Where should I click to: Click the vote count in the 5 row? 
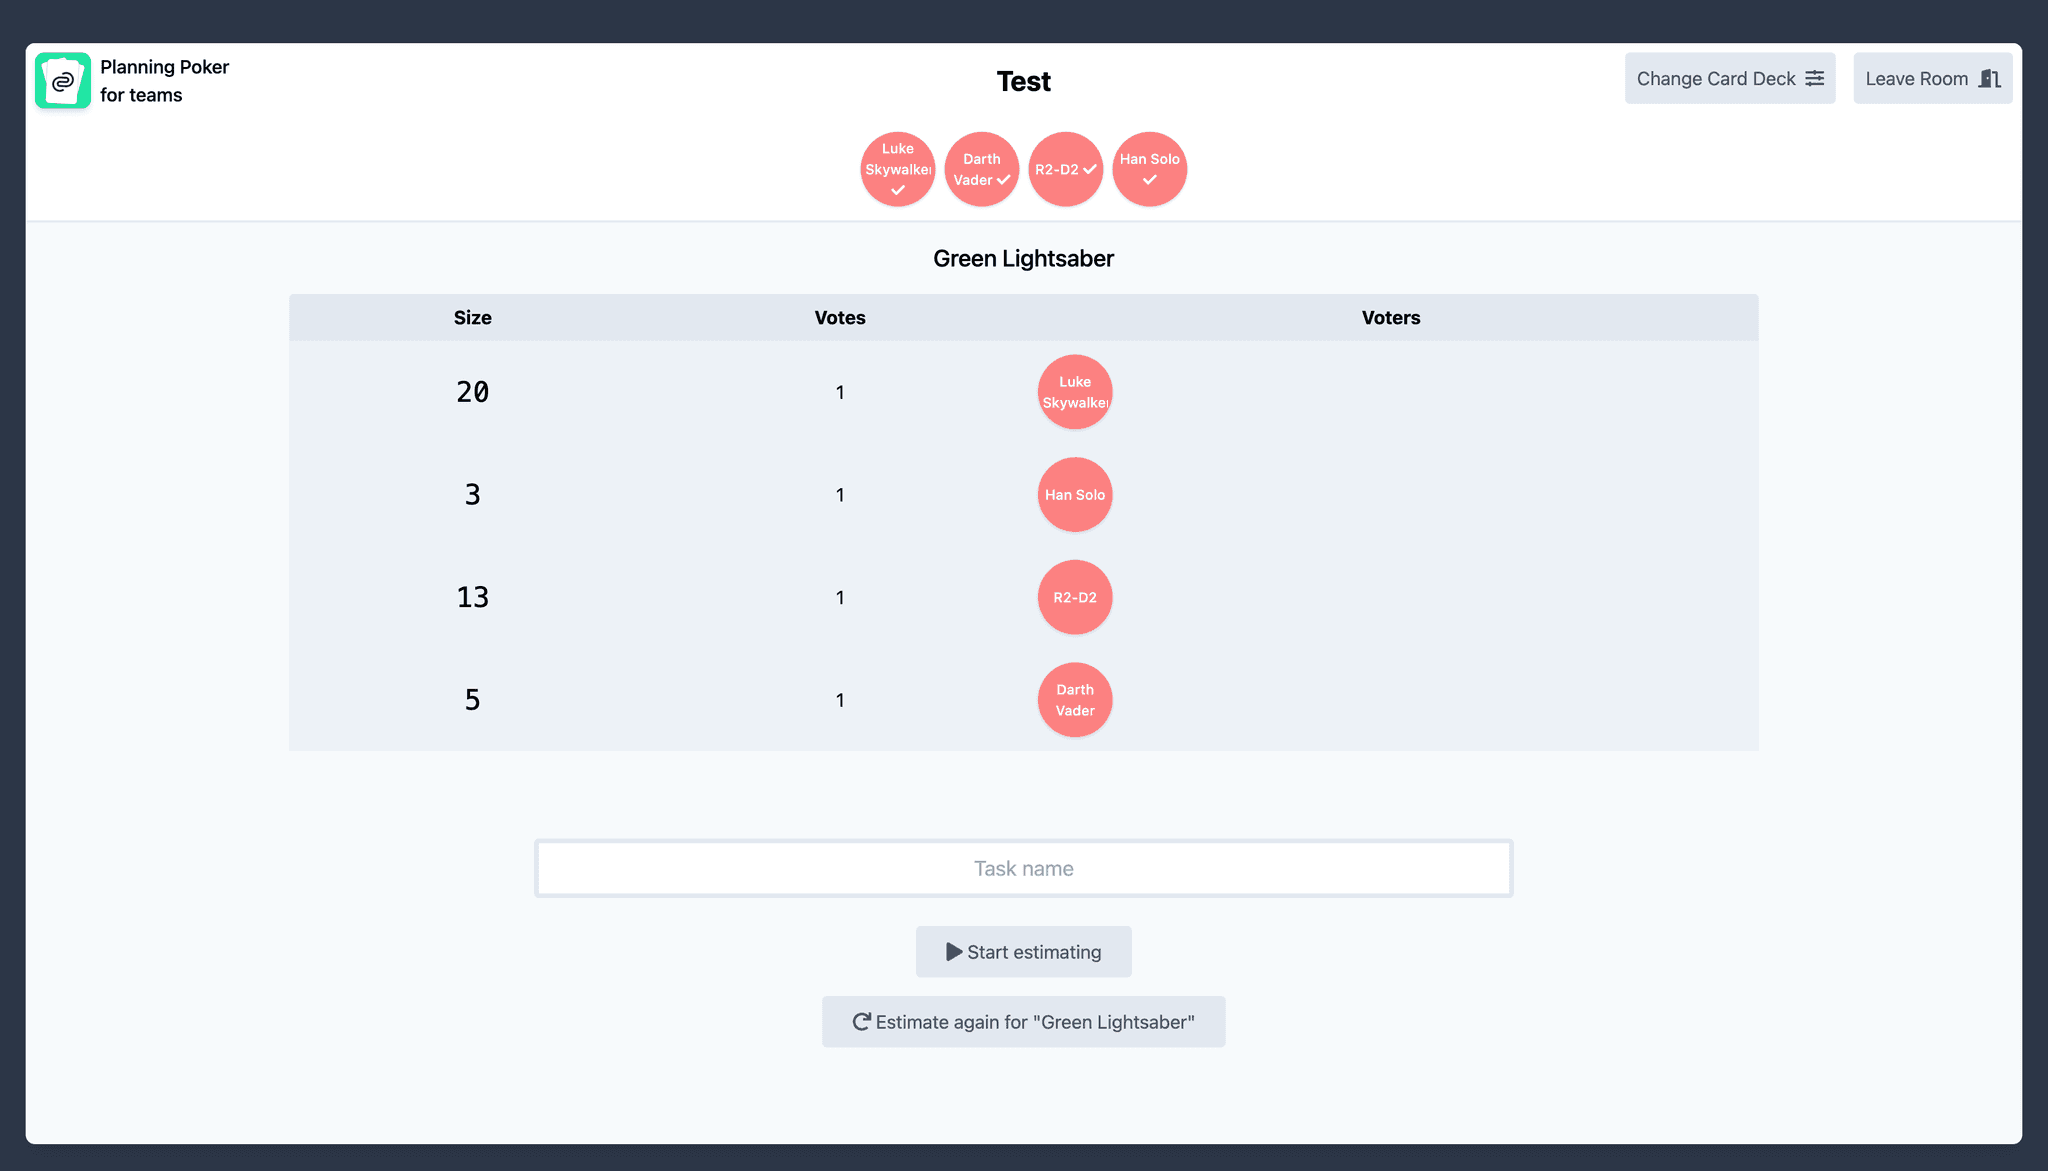840,700
